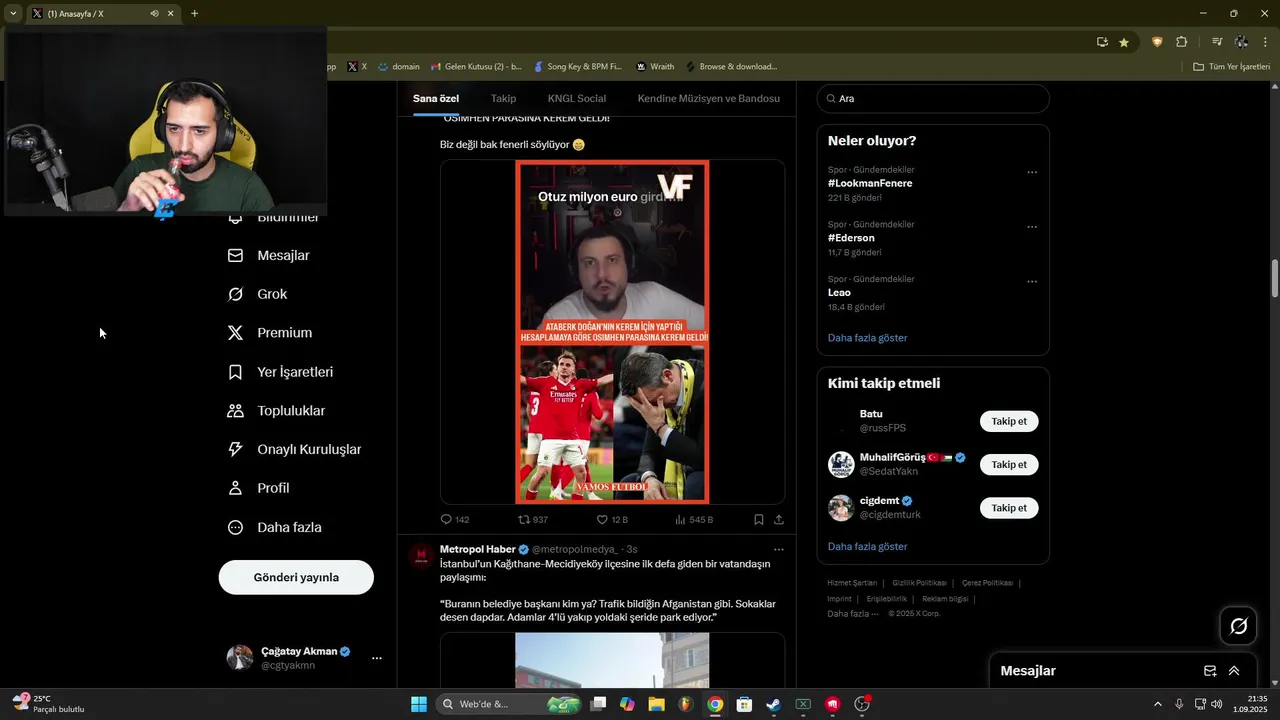Open the Daha fazla sidebar menu
Viewport: 1280px width, 720px height.
275,527
